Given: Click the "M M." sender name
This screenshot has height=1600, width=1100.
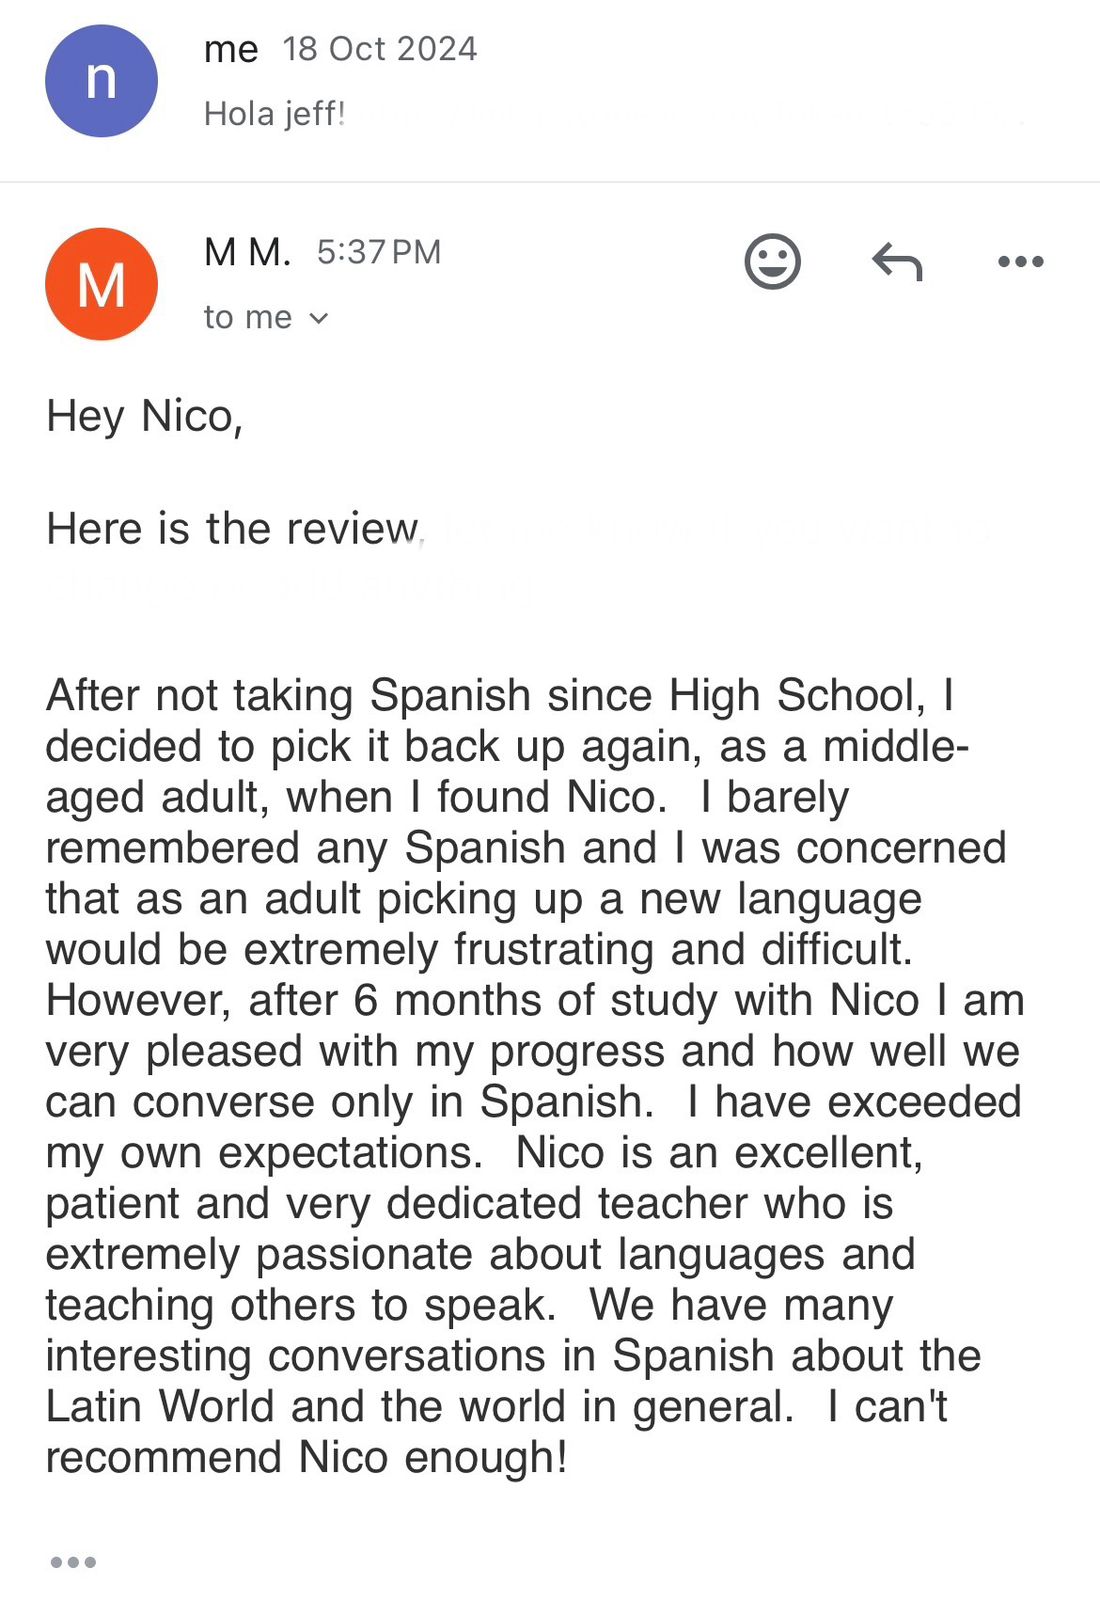Looking at the screenshot, I should tap(247, 252).
